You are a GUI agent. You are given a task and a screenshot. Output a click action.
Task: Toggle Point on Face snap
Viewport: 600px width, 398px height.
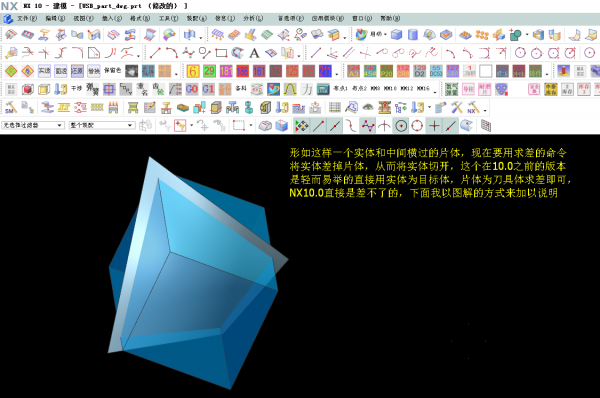coord(467,126)
